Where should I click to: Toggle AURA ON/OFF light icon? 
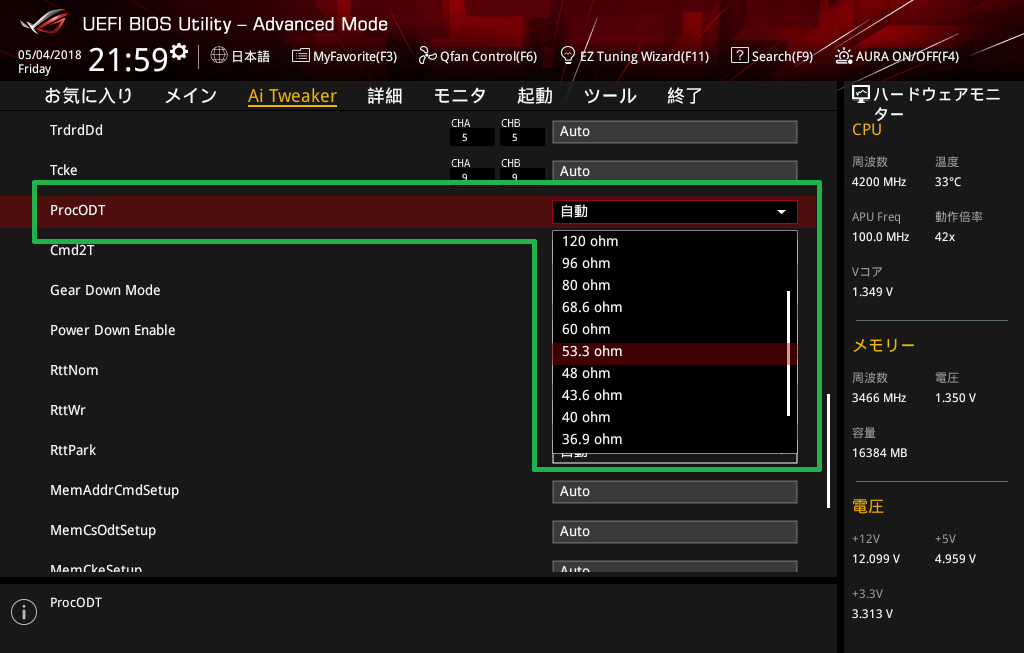tap(843, 56)
